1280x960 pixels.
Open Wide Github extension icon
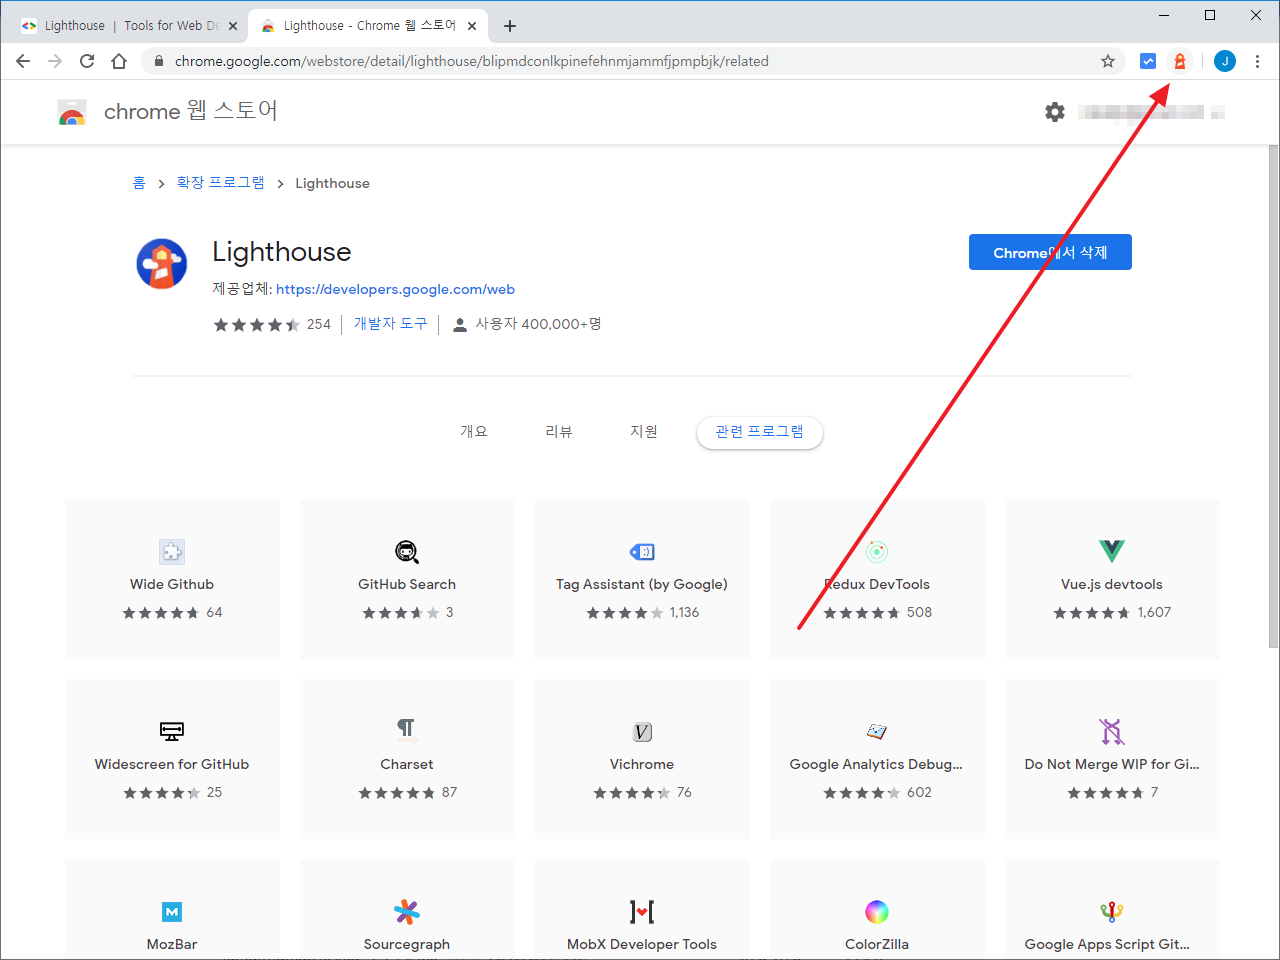point(172,551)
